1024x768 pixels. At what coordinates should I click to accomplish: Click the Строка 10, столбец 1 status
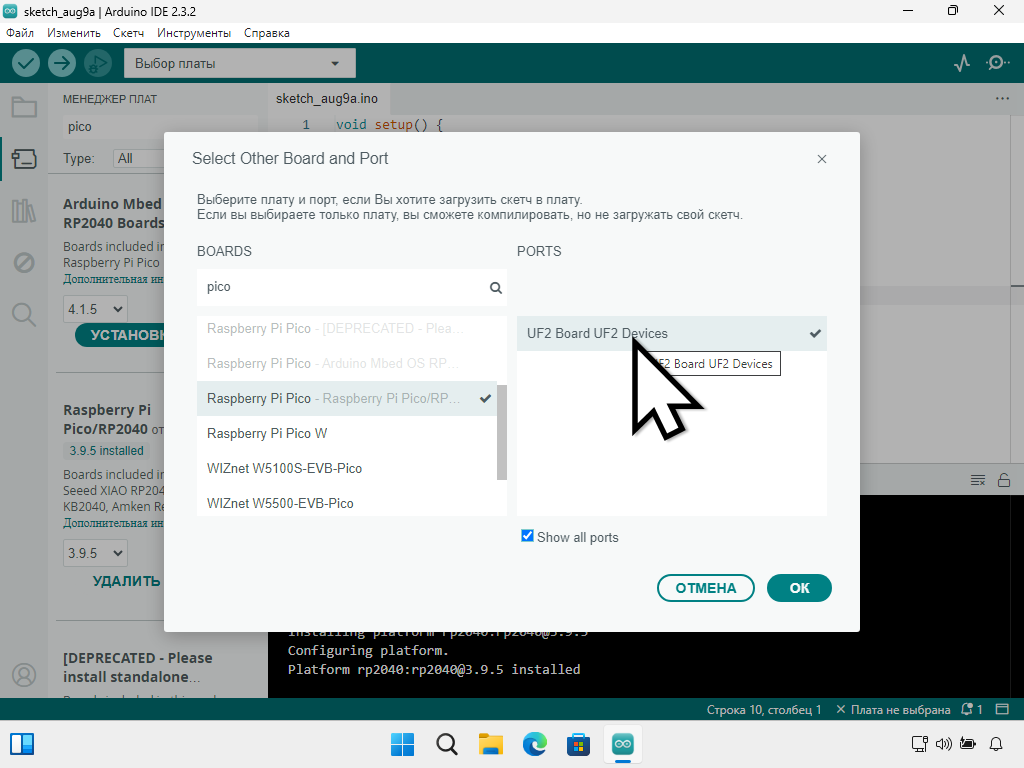point(763,709)
